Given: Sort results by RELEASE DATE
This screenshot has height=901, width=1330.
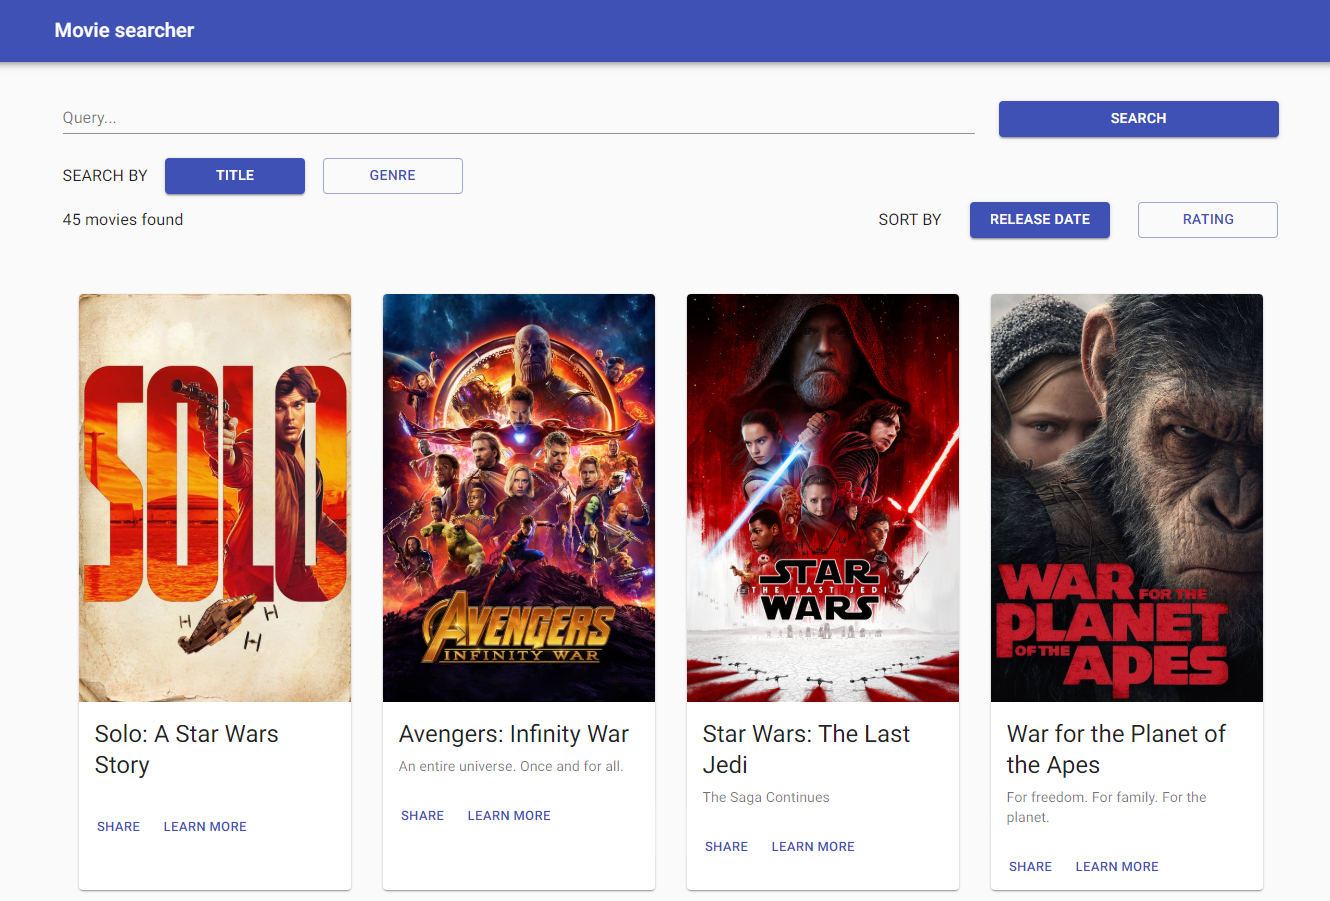Looking at the screenshot, I should [1040, 219].
